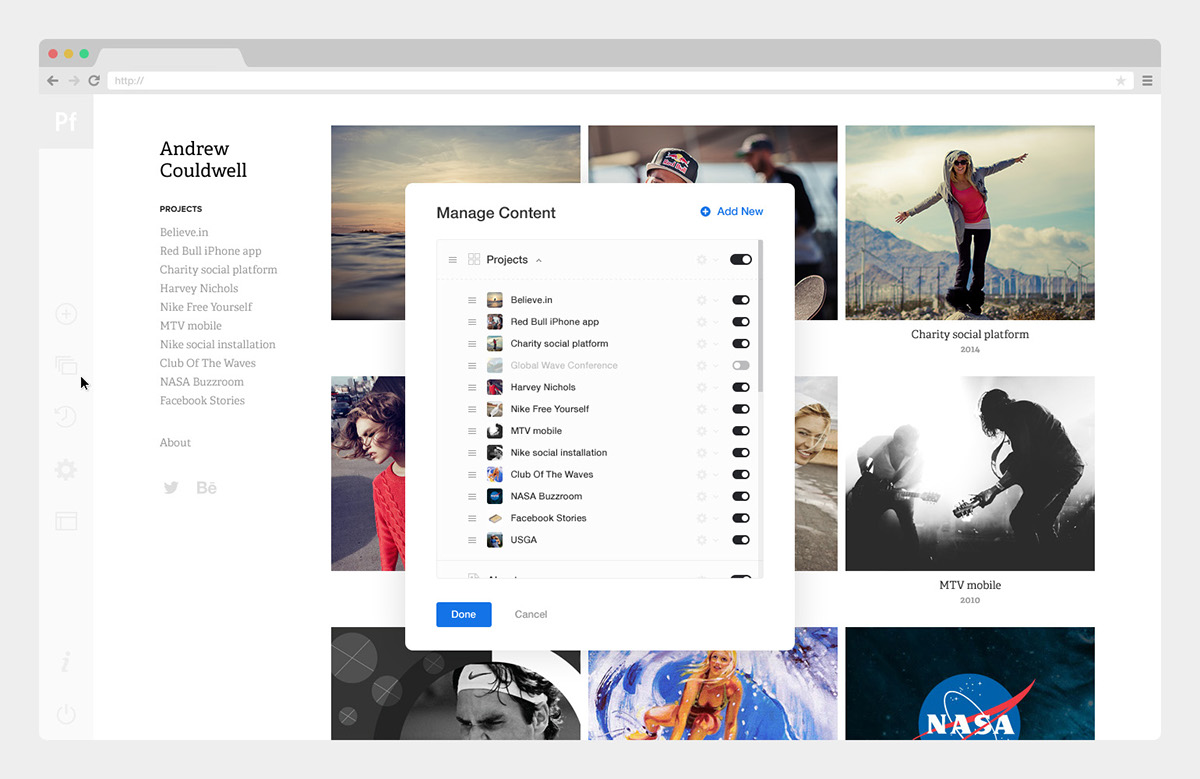Screen dimensions: 1200x779
Task: Disable the Nike Free Yourself toggle
Action: coord(741,409)
